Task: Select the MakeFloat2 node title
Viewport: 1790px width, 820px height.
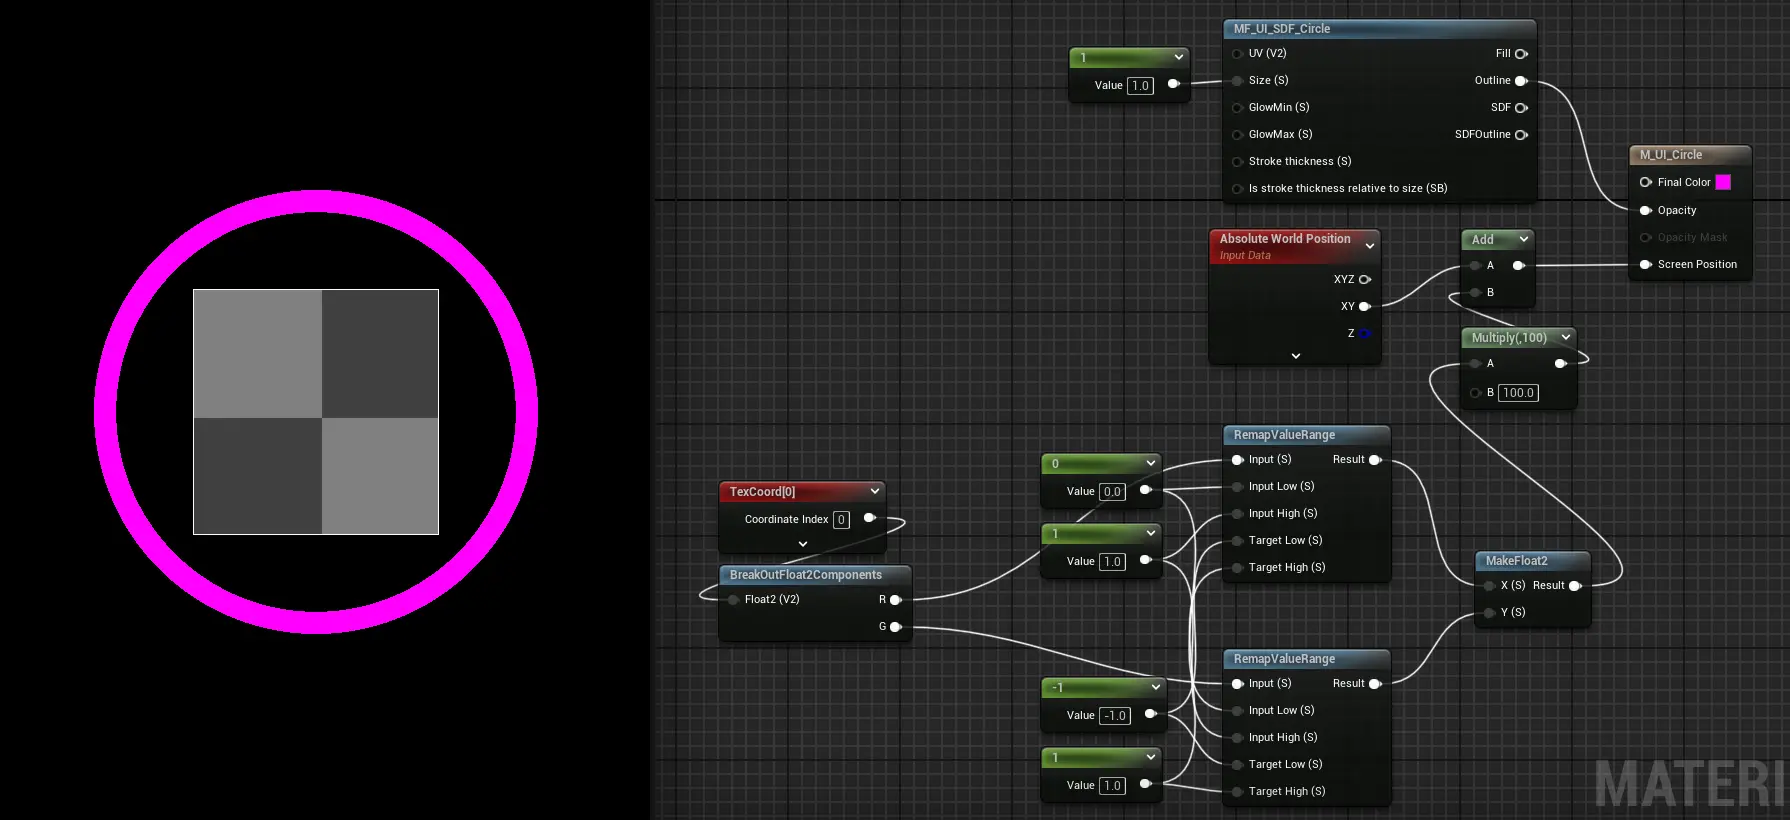Action: tap(1516, 561)
